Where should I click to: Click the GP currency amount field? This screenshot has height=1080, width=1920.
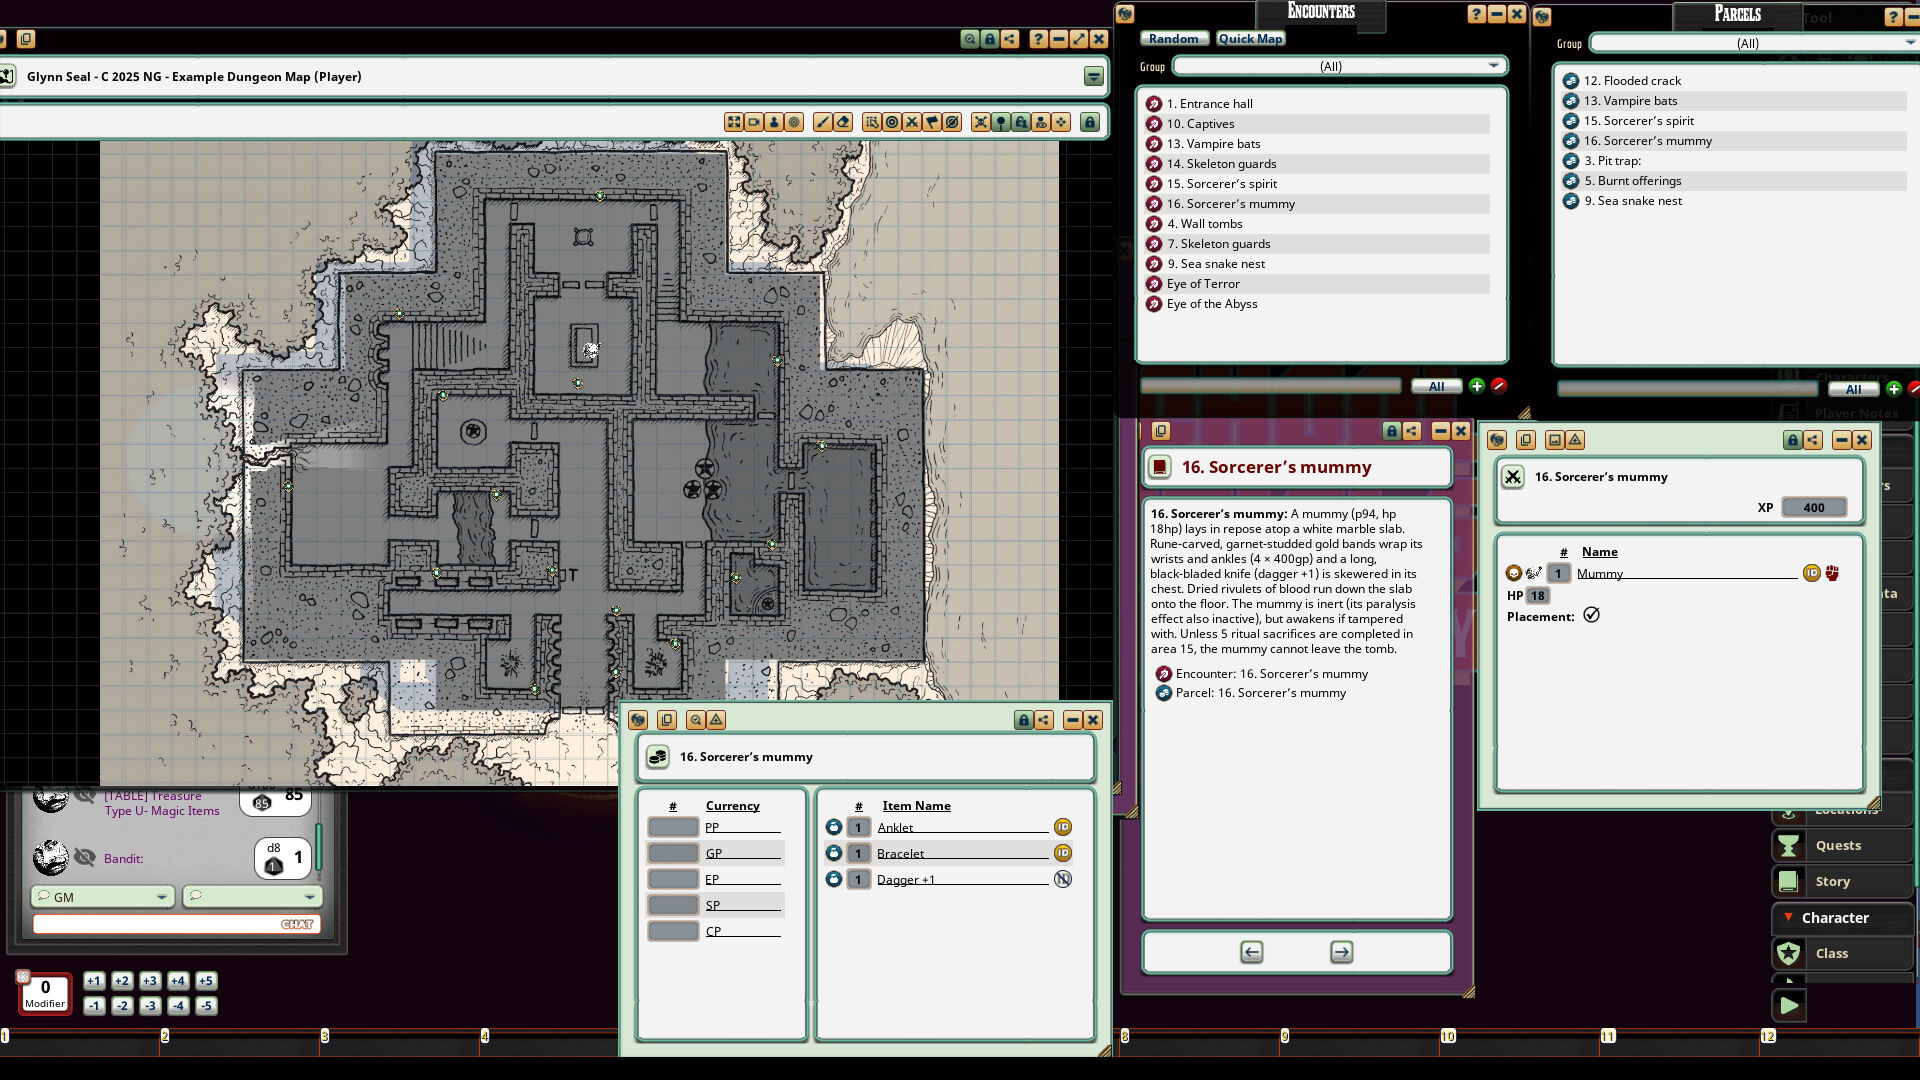click(x=673, y=853)
